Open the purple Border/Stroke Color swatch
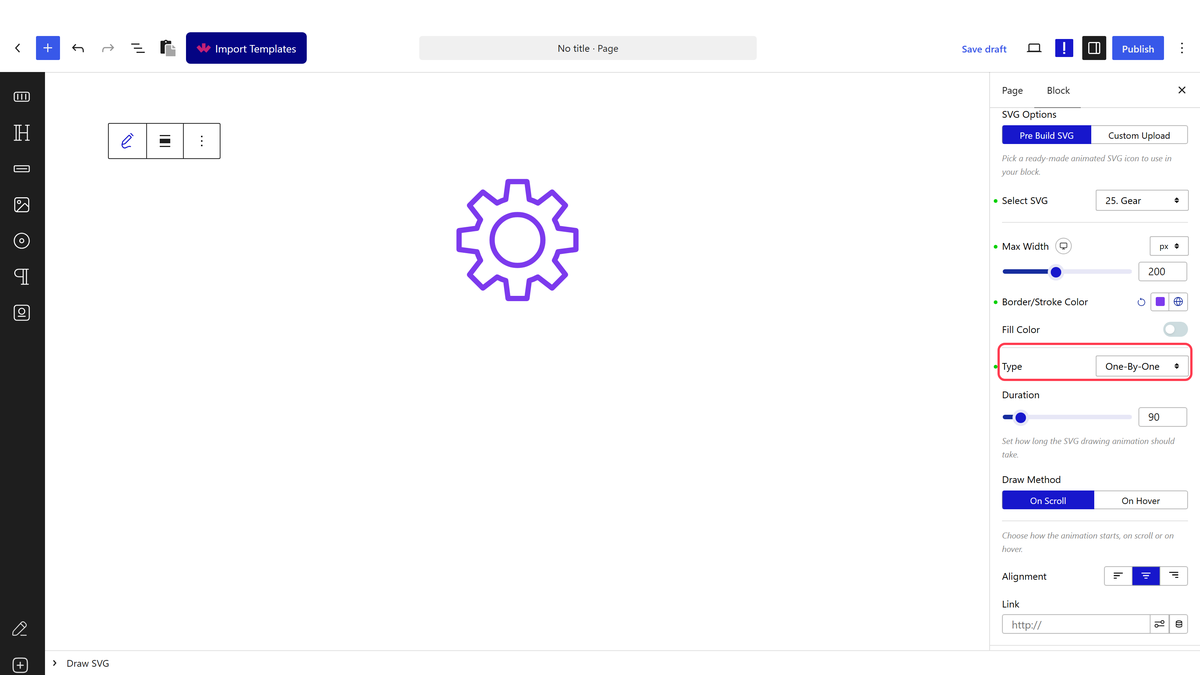This screenshot has width=1200, height=675. (1160, 302)
